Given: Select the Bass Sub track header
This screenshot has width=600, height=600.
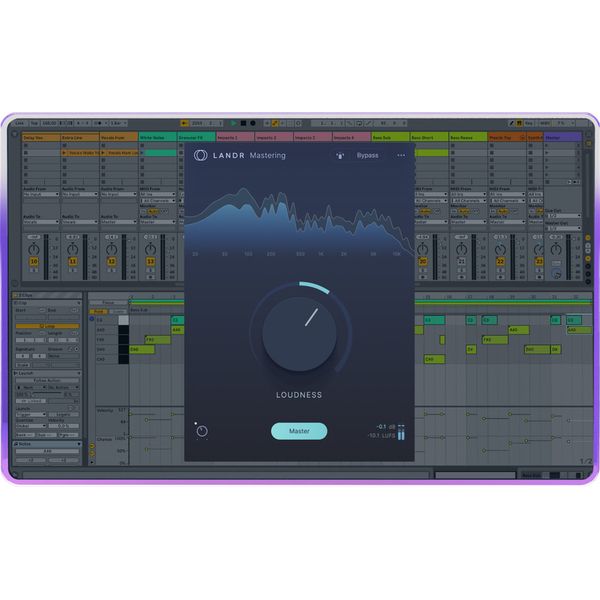Looking at the screenshot, I should coord(391,137).
